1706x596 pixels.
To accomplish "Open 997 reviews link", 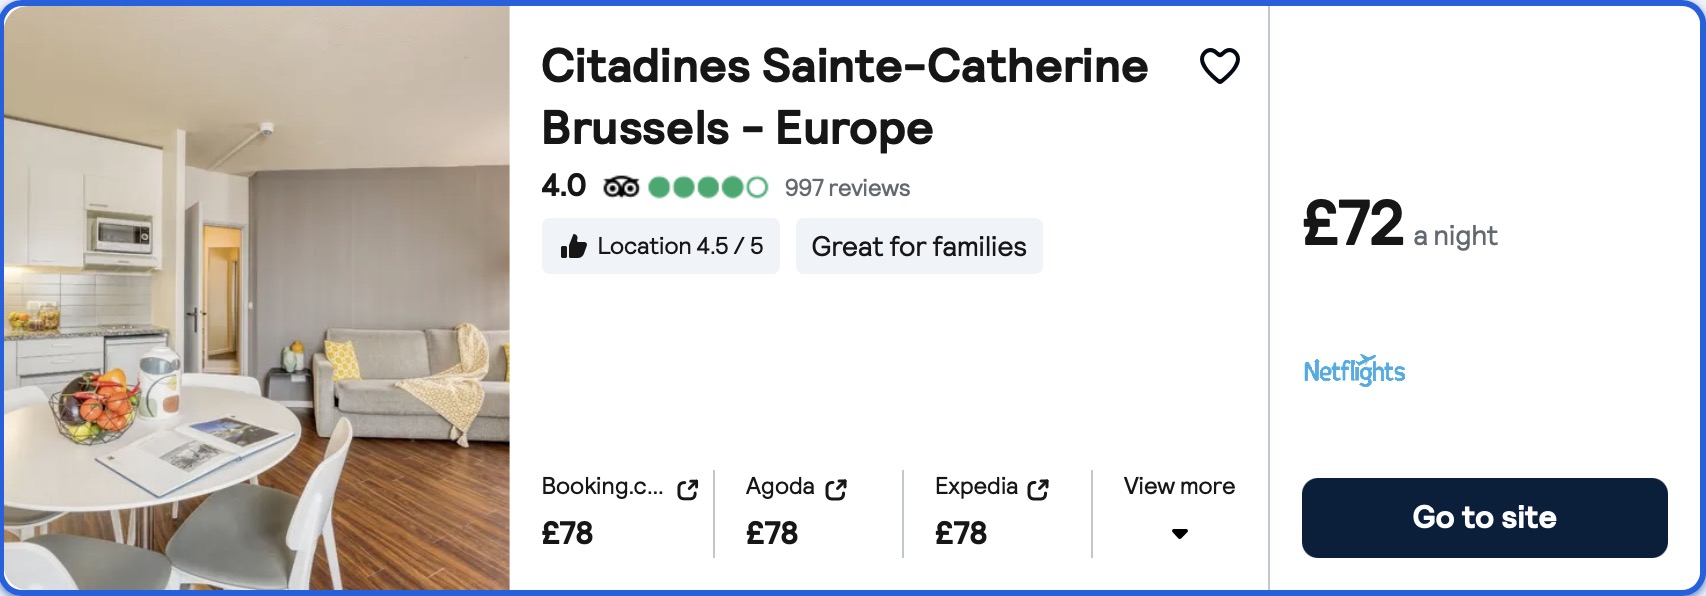I will [x=847, y=188].
